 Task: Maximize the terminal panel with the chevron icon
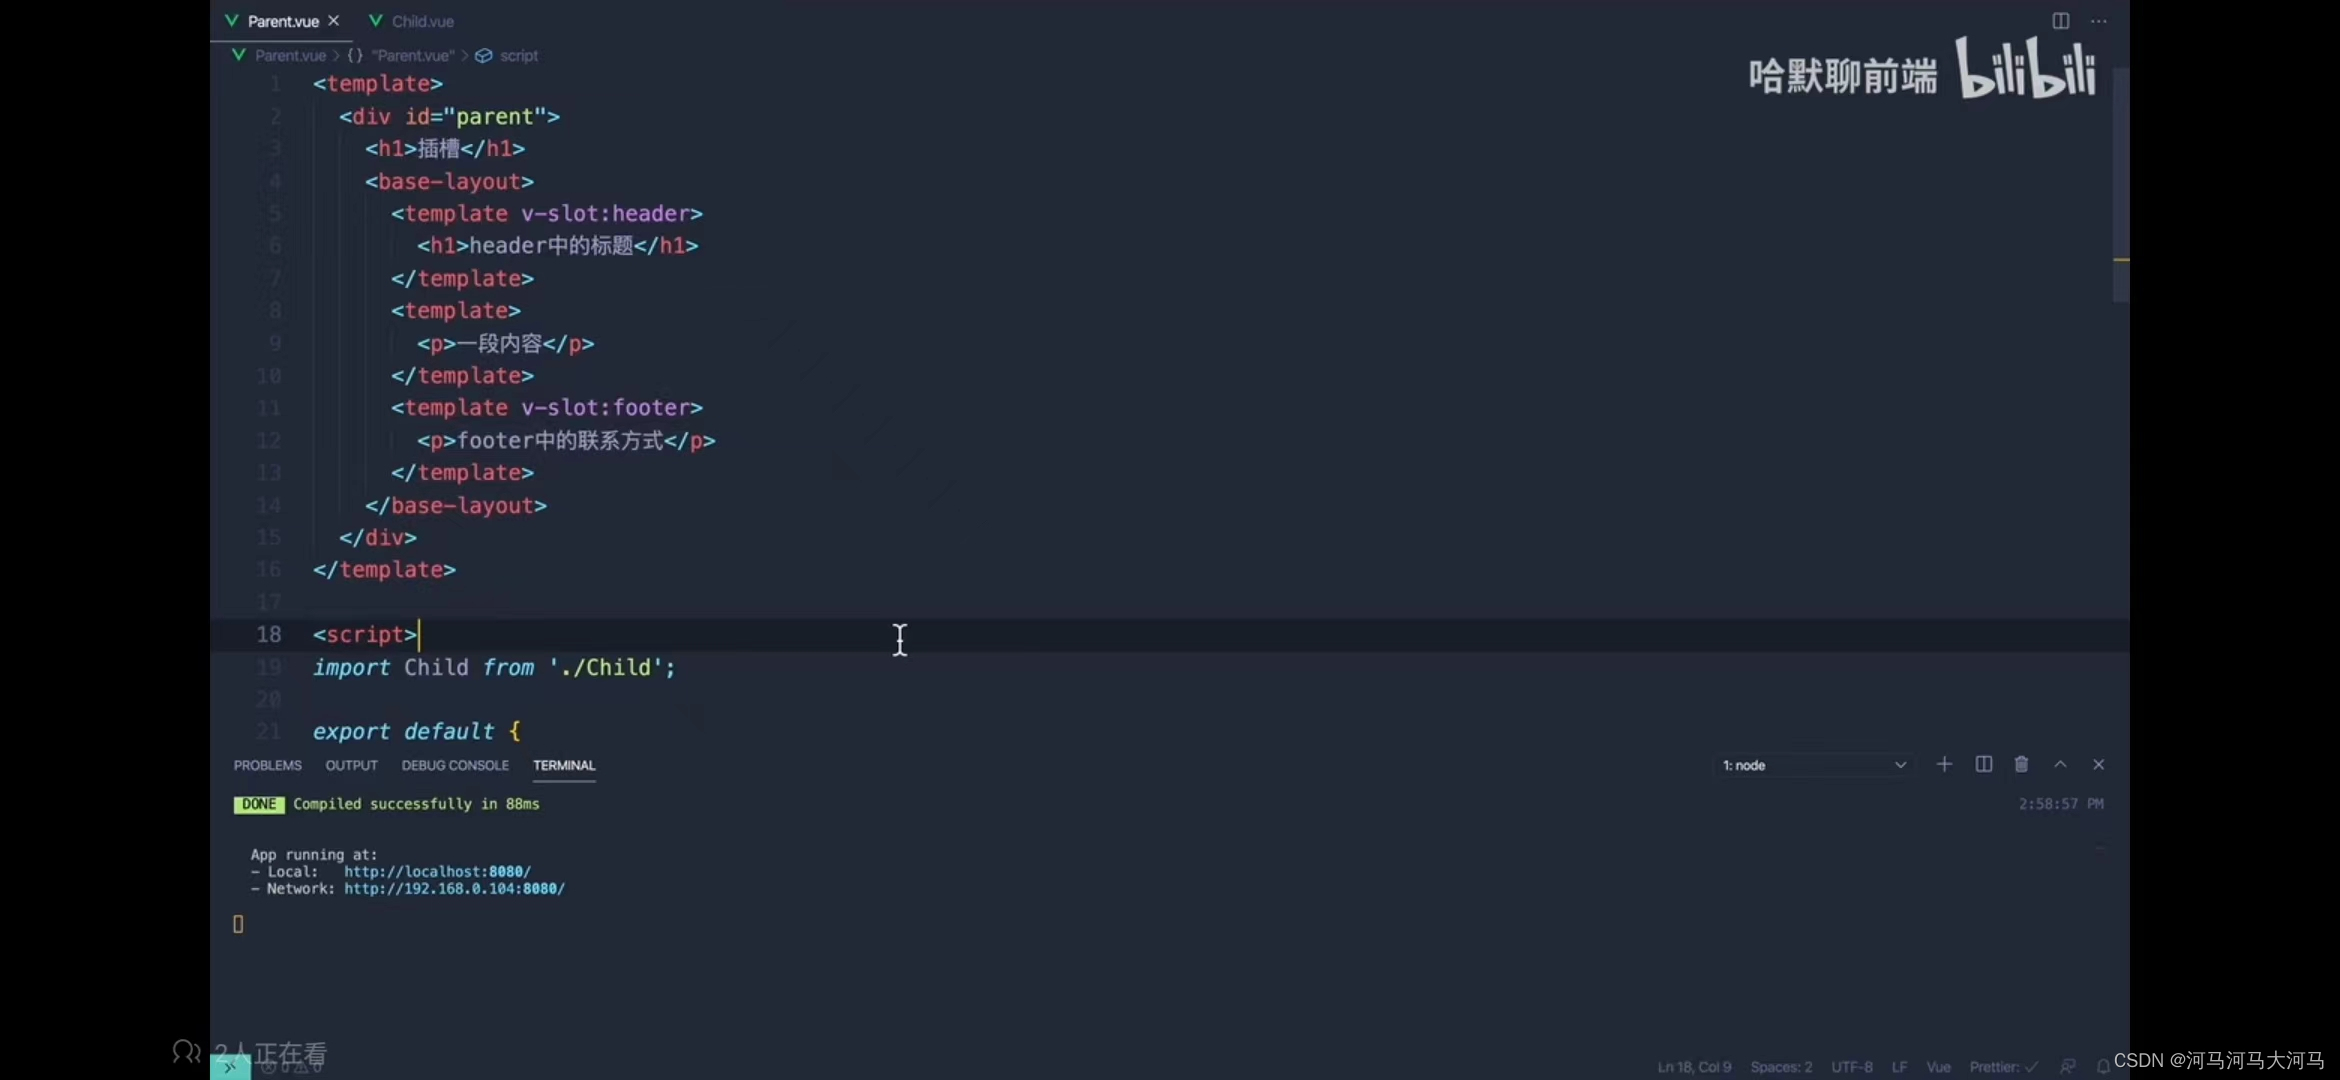coord(2059,764)
